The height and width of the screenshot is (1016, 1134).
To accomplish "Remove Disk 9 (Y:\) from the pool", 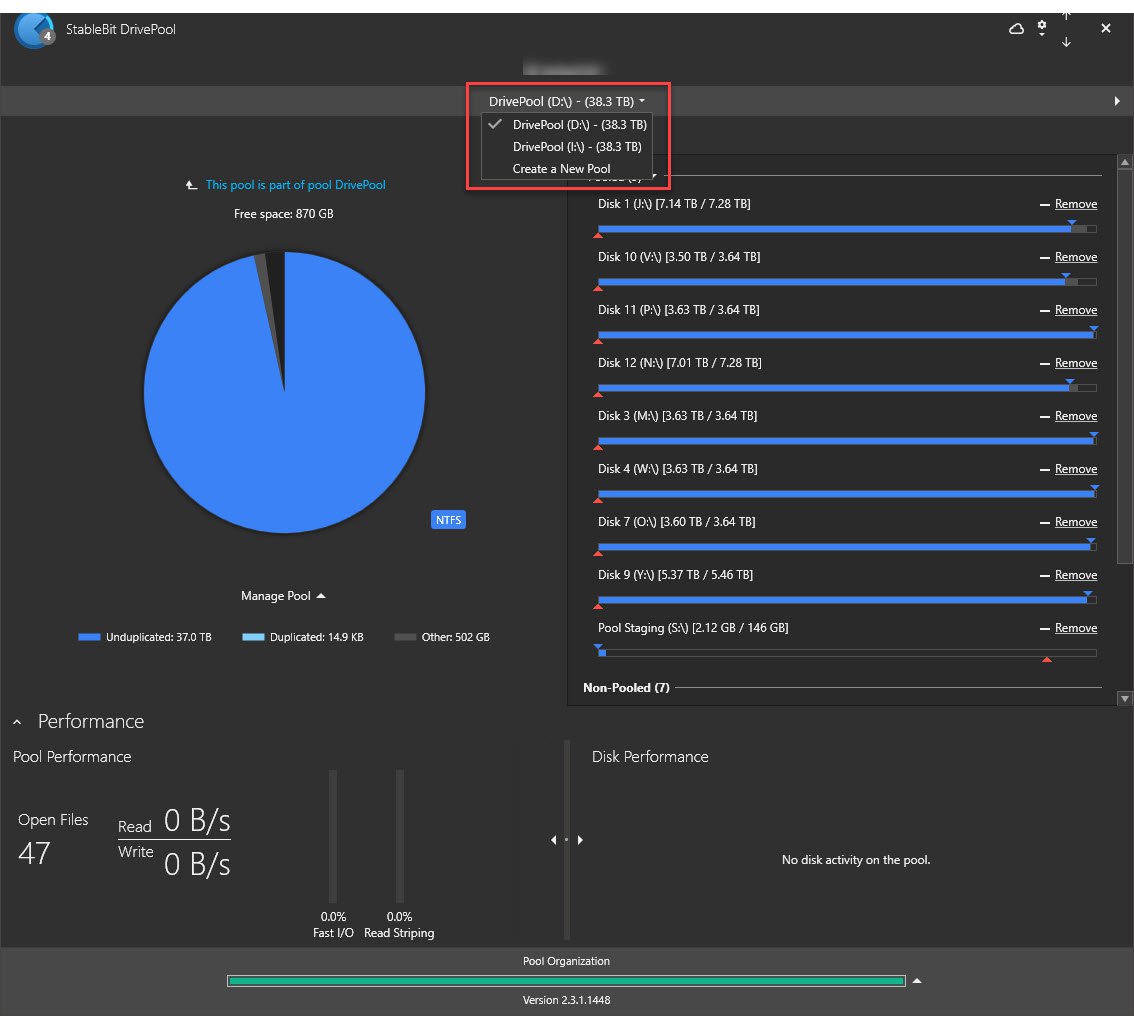I will coord(1075,575).
